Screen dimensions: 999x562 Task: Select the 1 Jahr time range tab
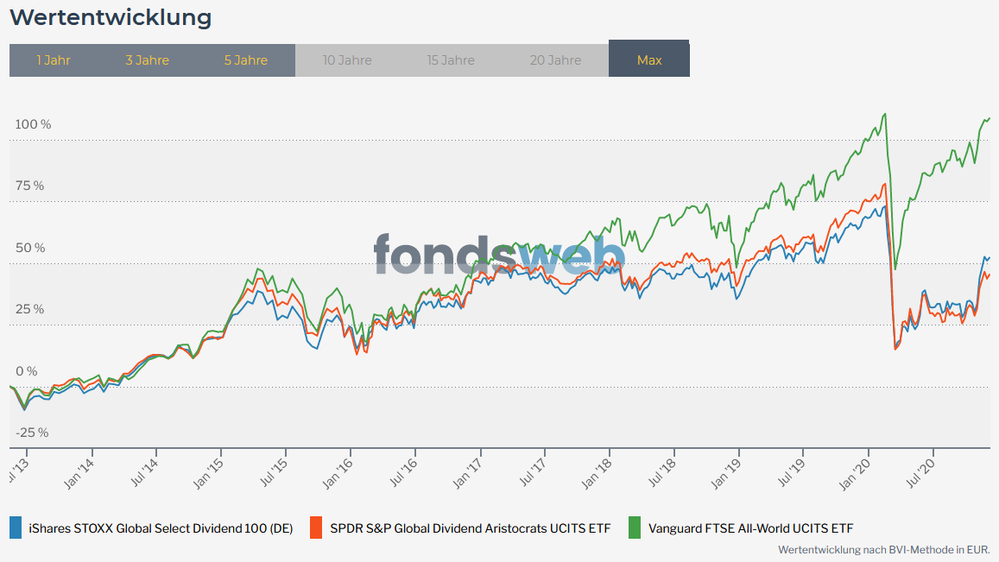pos(53,60)
